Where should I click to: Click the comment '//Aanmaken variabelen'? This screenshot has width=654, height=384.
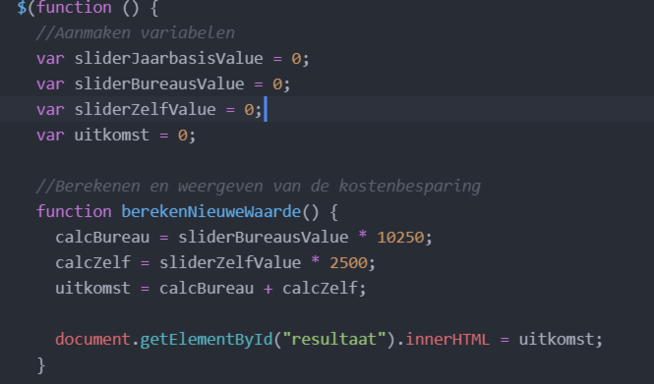coord(136,33)
